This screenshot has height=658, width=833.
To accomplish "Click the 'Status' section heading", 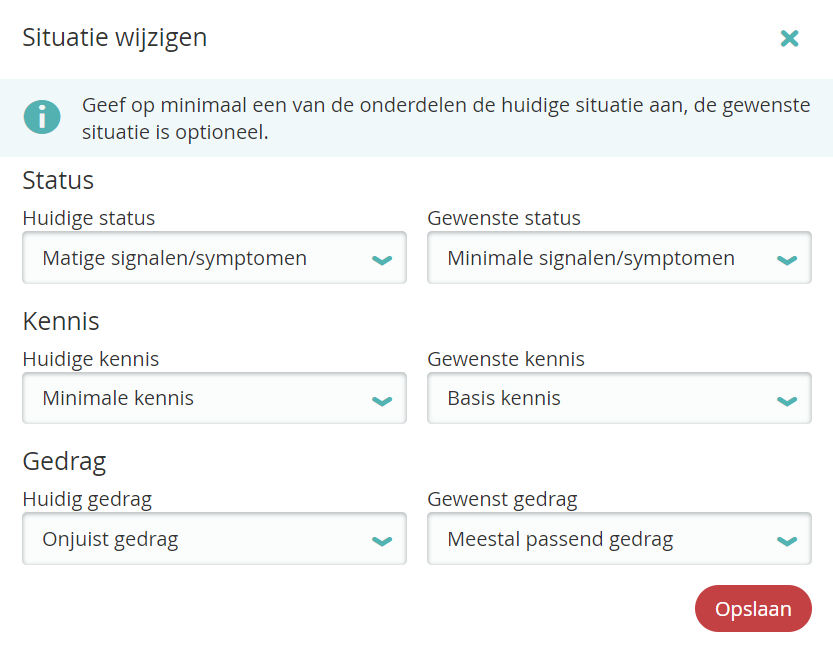I will tap(58, 180).
